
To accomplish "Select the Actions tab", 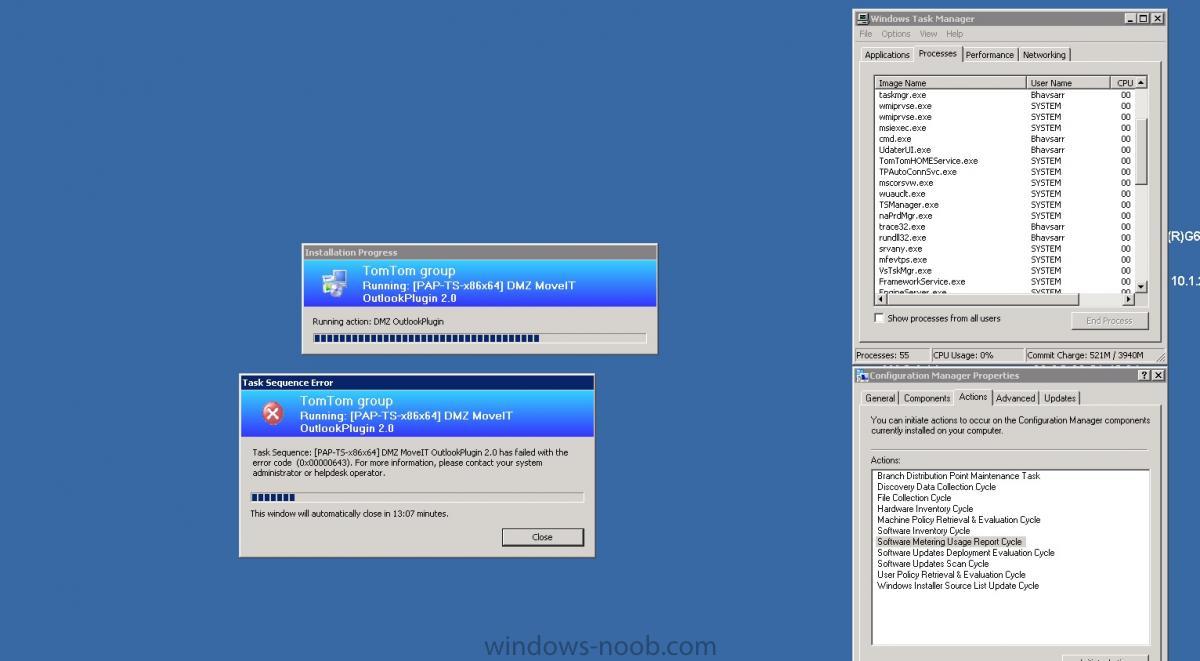I will pos(973,397).
